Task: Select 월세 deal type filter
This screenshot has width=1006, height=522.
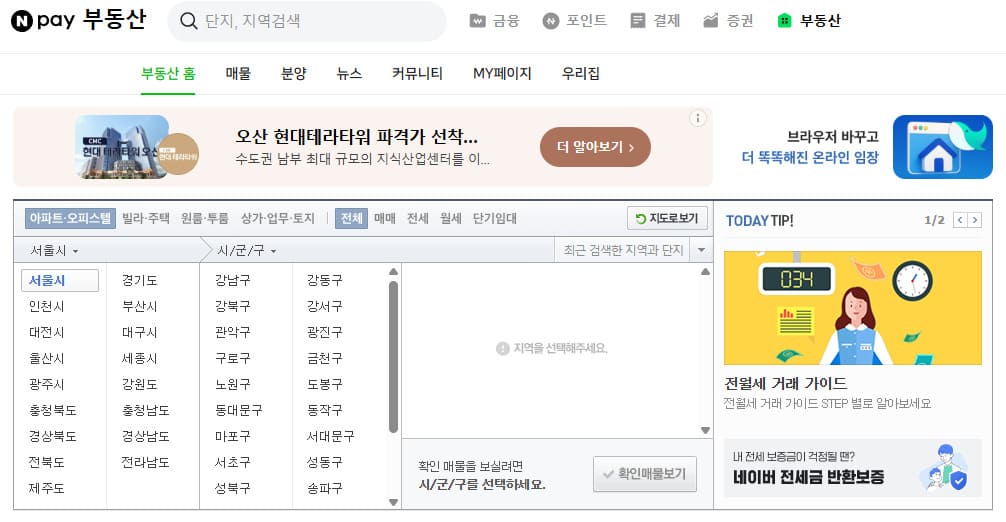Action: [450, 218]
